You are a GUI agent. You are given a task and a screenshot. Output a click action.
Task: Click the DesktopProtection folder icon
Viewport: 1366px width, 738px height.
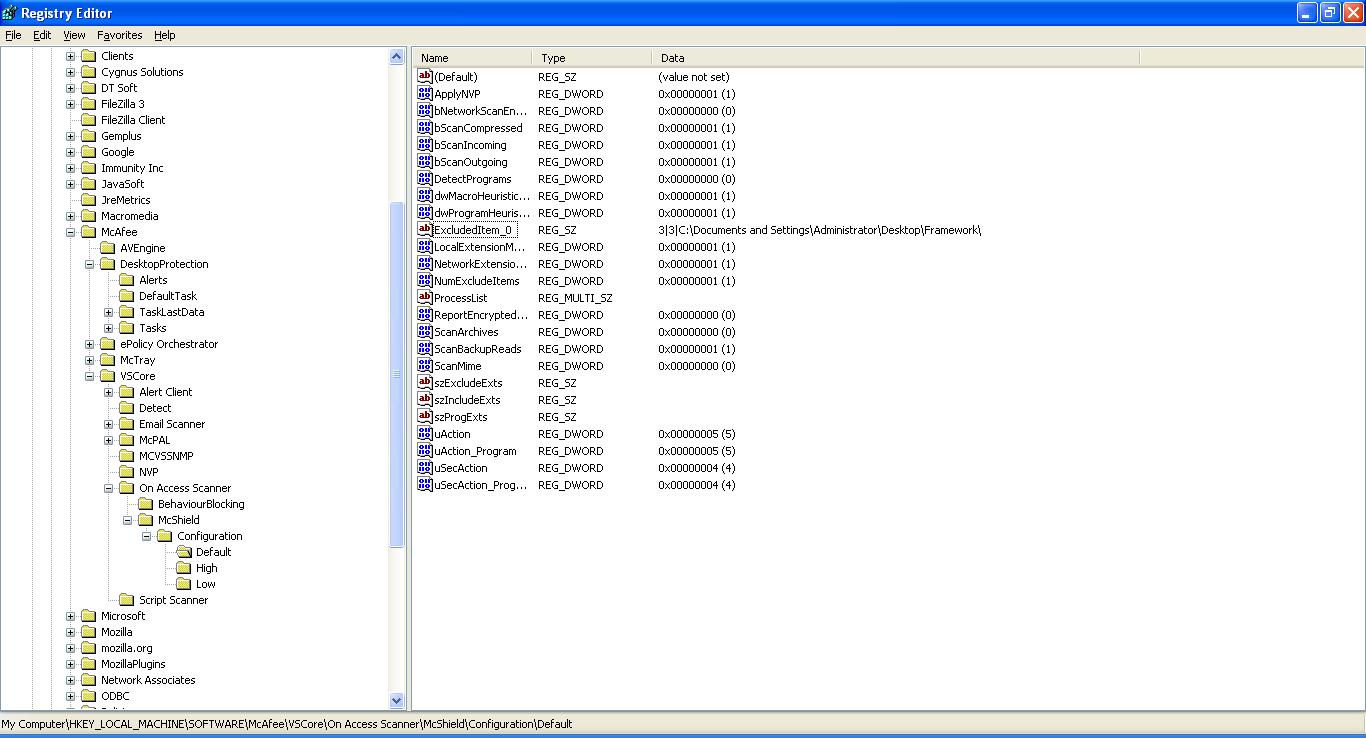pos(107,264)
